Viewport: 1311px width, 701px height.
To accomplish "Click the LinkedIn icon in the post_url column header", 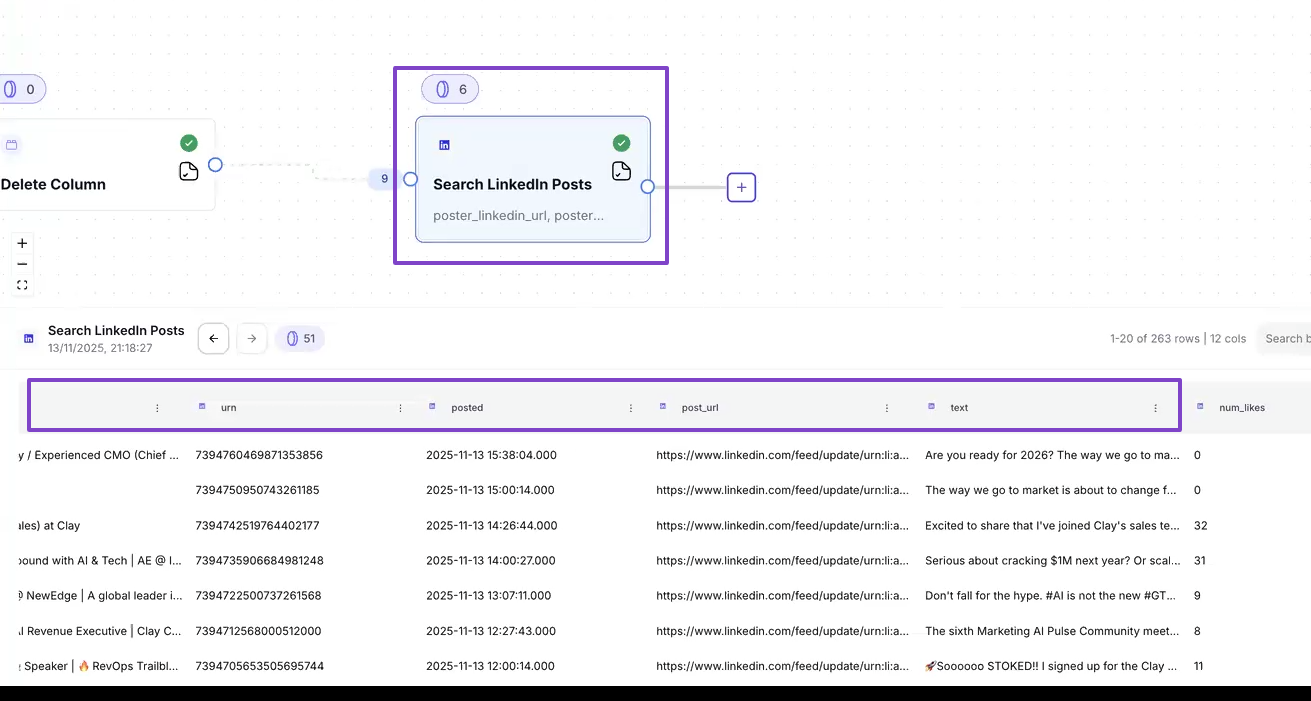I will coord(662,407).
